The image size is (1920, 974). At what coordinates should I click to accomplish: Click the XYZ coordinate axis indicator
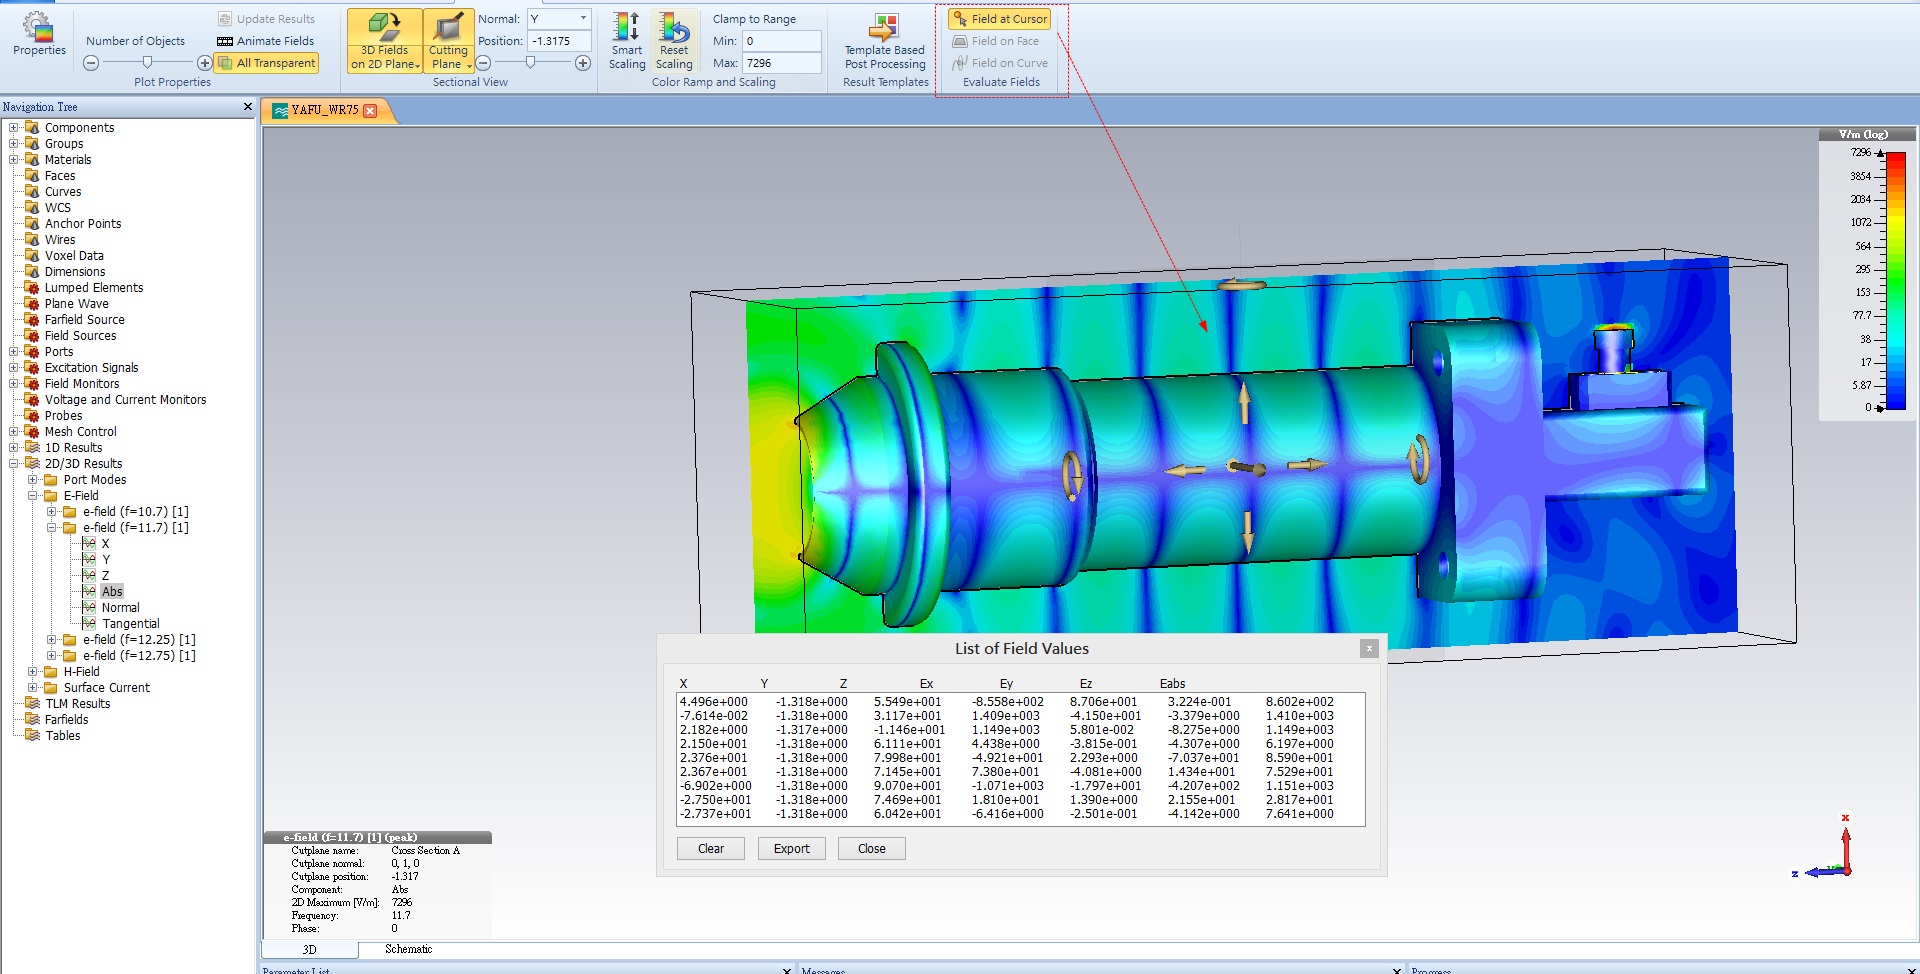[1825, 846]
